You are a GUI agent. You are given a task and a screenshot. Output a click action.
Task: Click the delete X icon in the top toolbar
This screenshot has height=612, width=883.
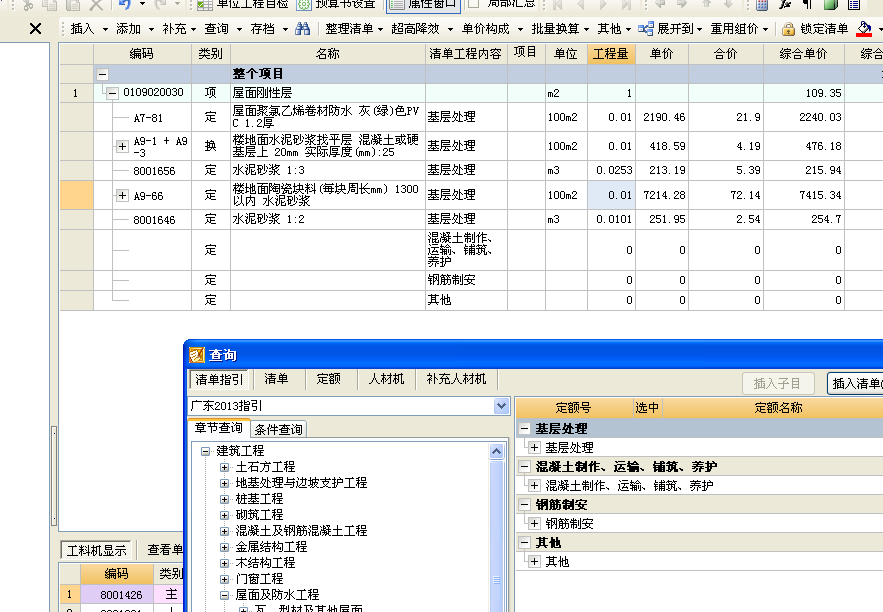[96, 5]
